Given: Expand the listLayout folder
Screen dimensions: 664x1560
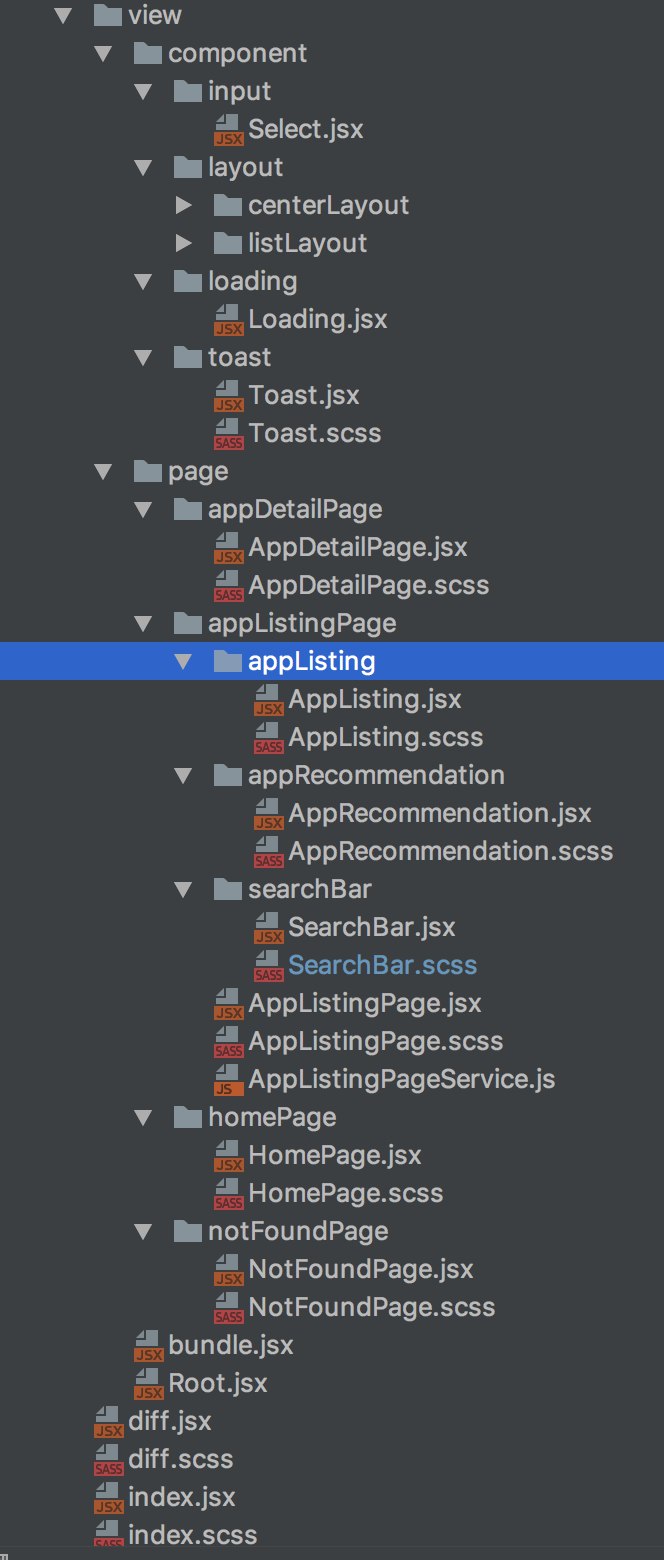Looking at the screenshot, I should (x=183, y=243).
